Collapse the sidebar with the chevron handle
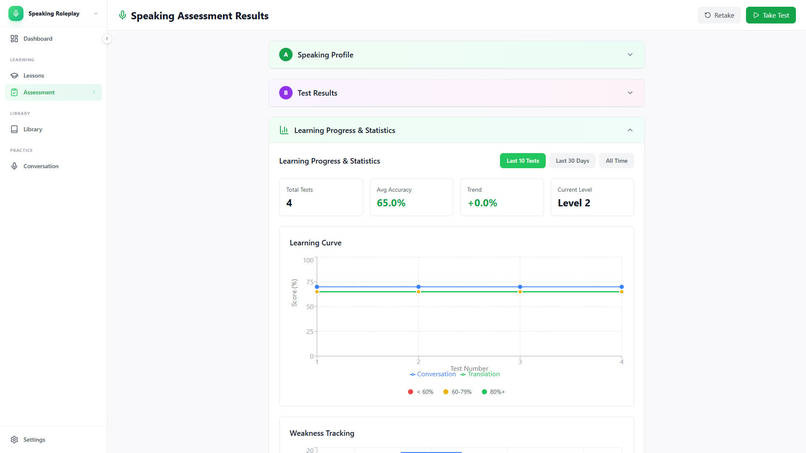 tap(107, 39)
